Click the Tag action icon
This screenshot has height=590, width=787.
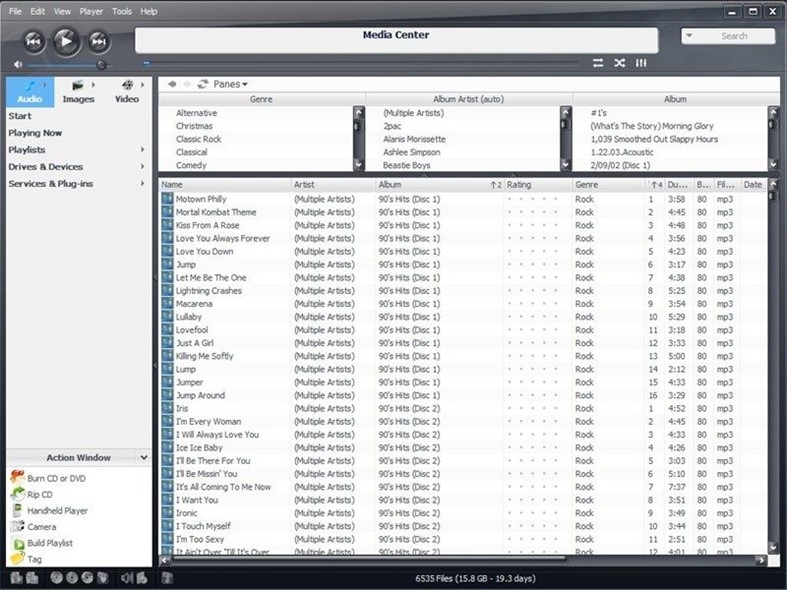click(x=18, y=558)
